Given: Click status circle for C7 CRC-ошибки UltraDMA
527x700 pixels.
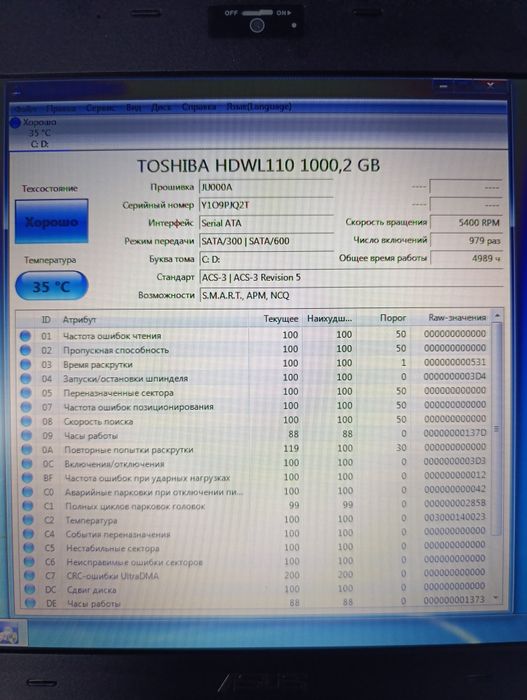Looking at the screenshot, I should coord(29,575).
